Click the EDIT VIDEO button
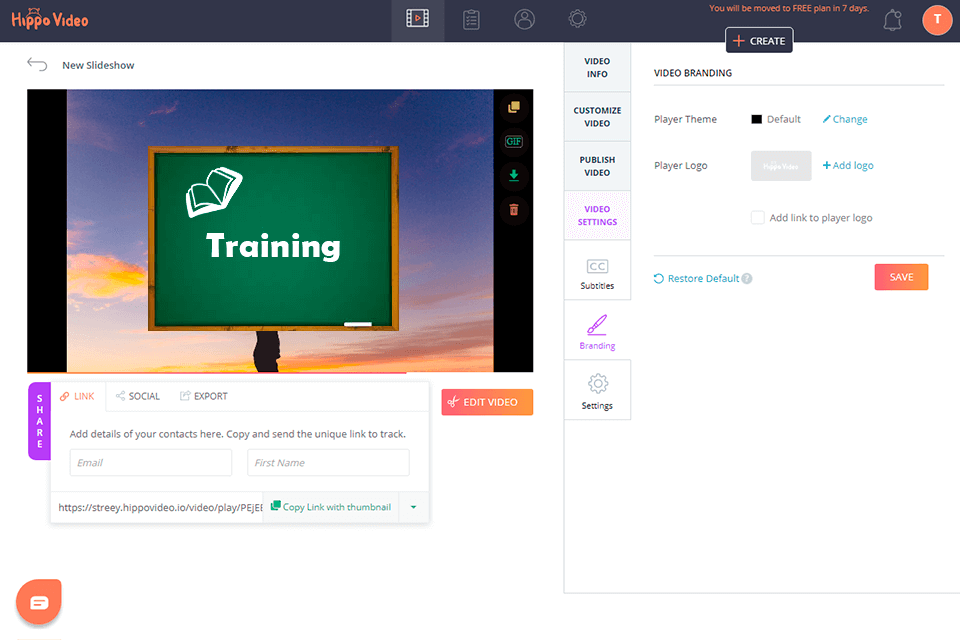 [487, 402]
